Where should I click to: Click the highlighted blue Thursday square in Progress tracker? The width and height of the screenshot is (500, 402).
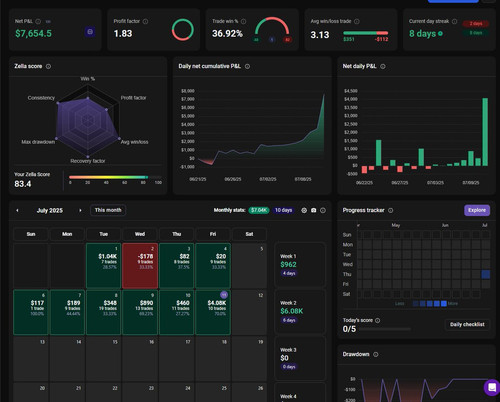(x=486, y=274)
